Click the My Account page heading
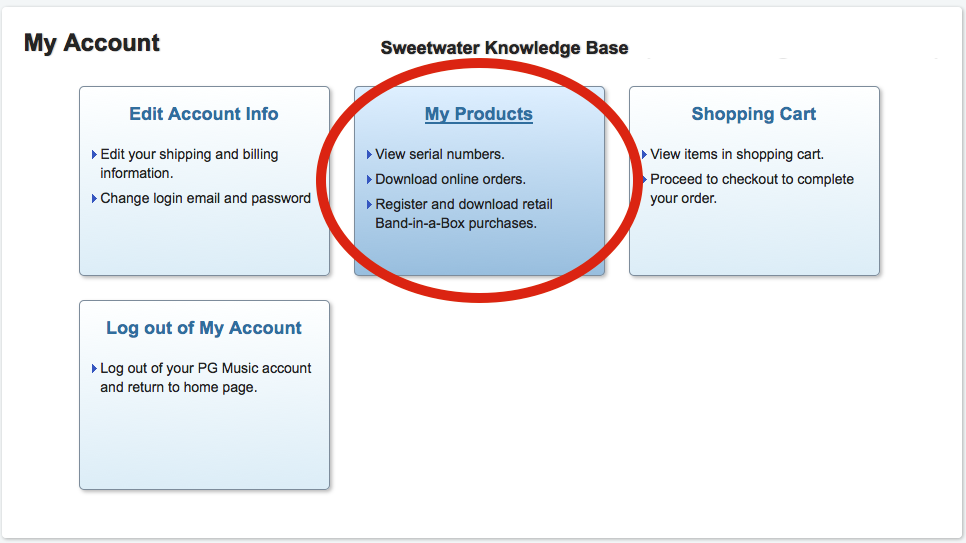This screenshot has width=966, height=543. 92,43
